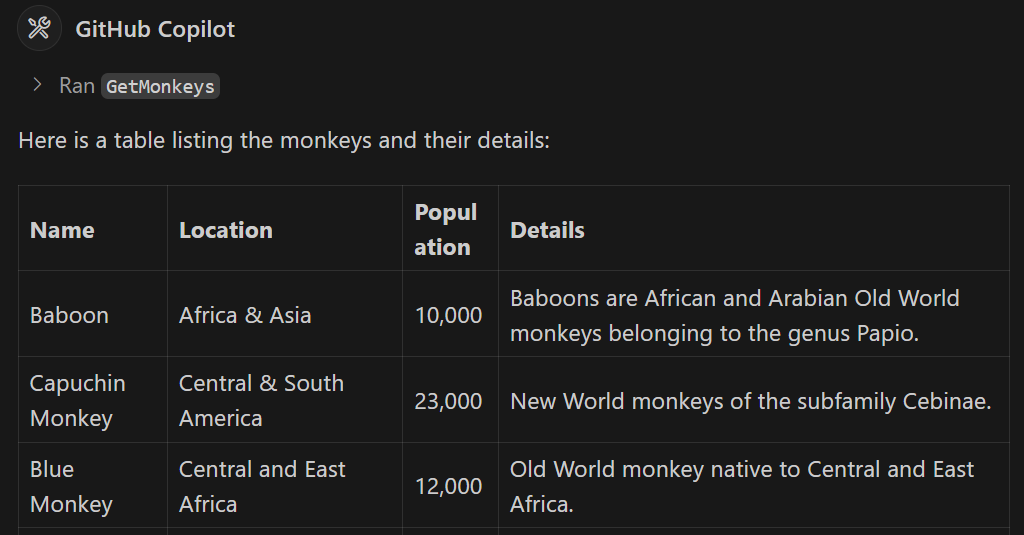This screenshot has height=535, width=1024.
Task: Select the Name column header
Action: click(62, 230)
